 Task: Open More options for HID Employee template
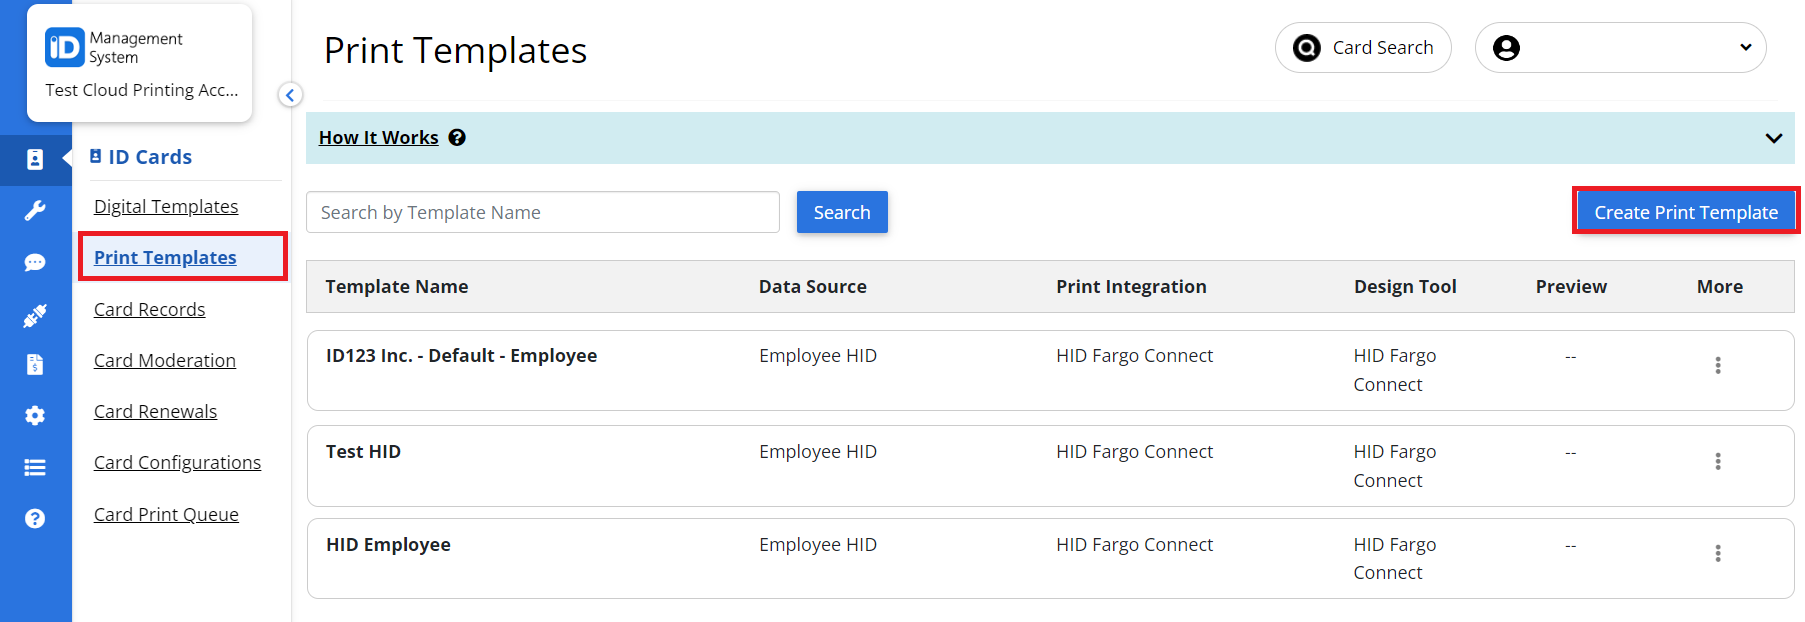pyautogui.click(x=1718, y=553)
